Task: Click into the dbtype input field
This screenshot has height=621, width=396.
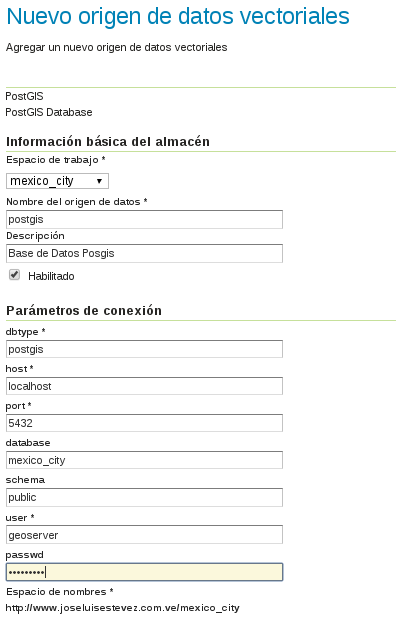Action: (x=145, y=349)
